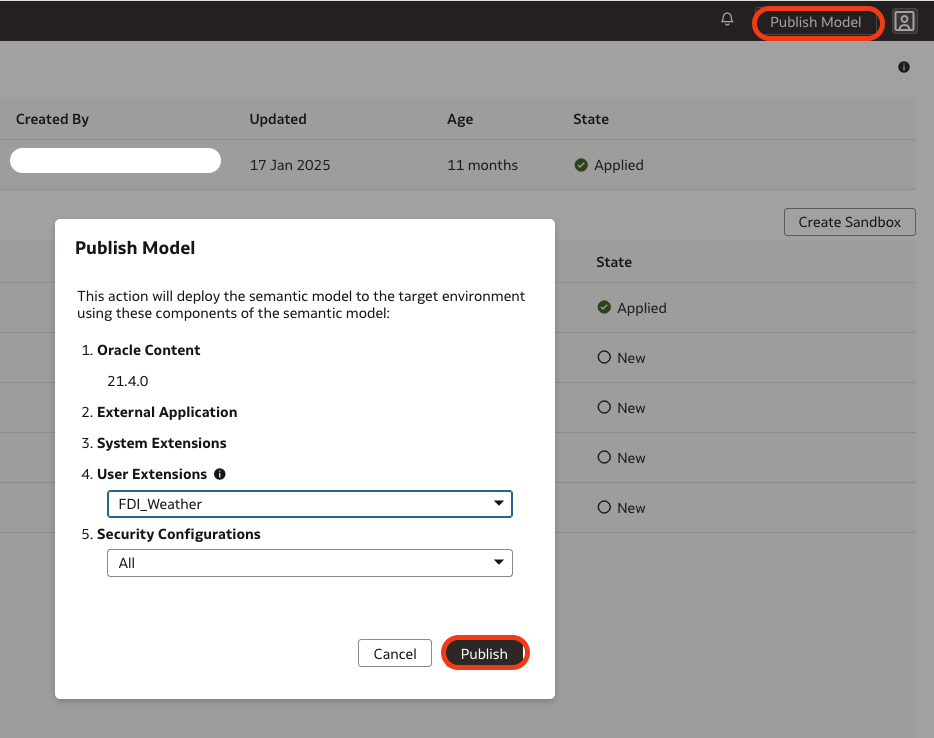This screenshot has height=738, width=934.
Task: Open the user profile menu
Action: (904, 20)
